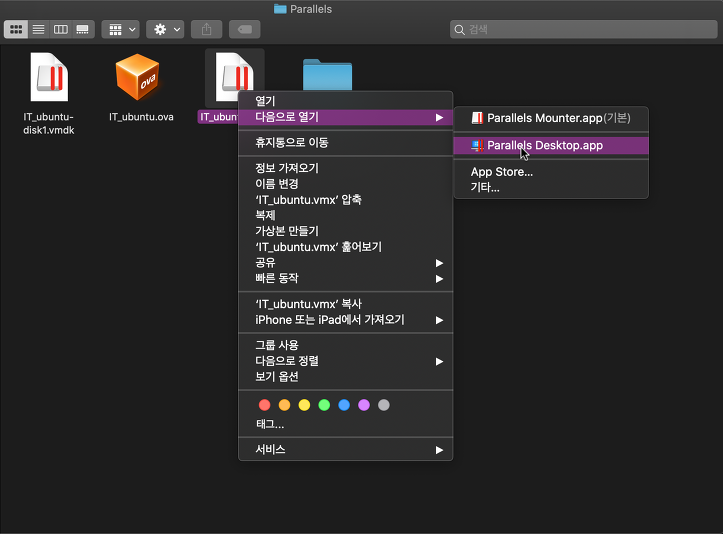
Task: Click the IT_ubuntu.ova file name label
Action: point(141,117)
